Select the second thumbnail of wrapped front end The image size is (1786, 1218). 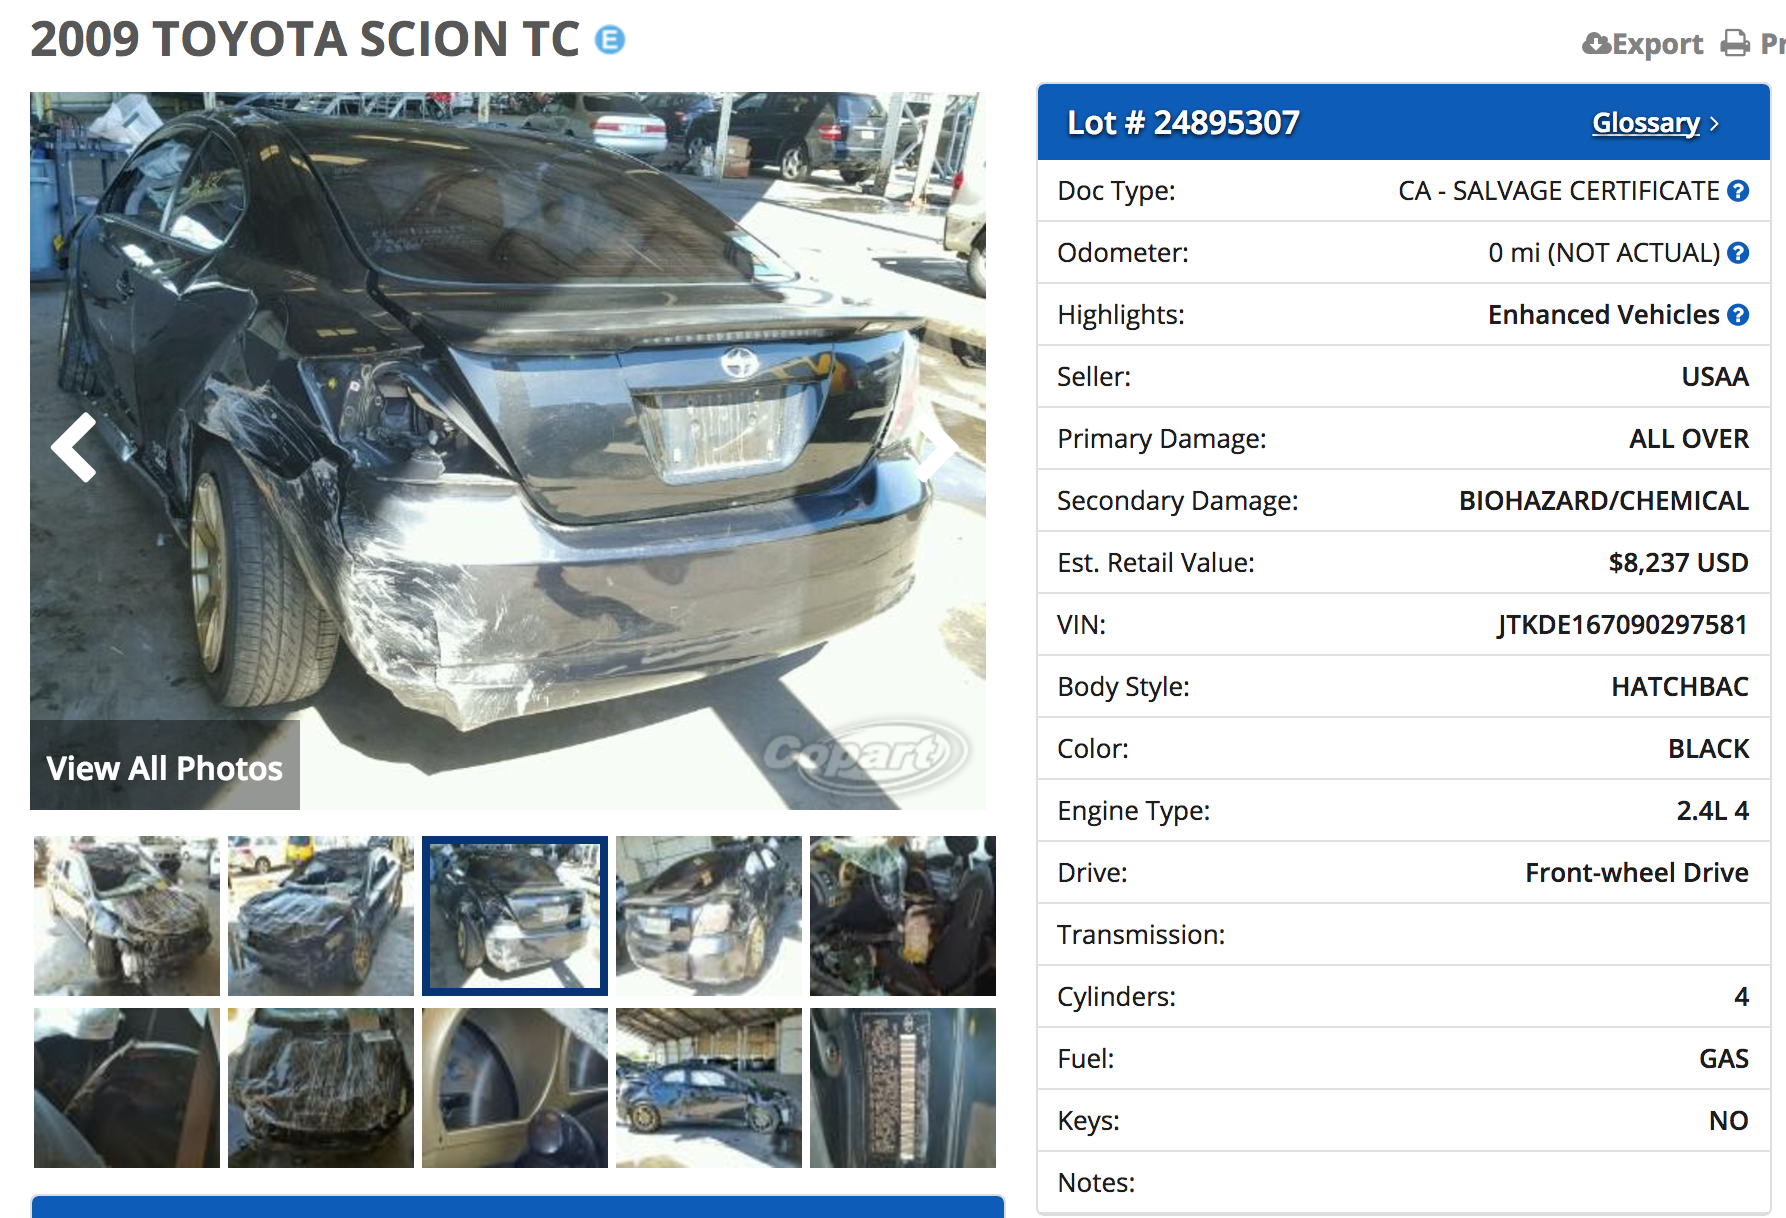point(321,916)
